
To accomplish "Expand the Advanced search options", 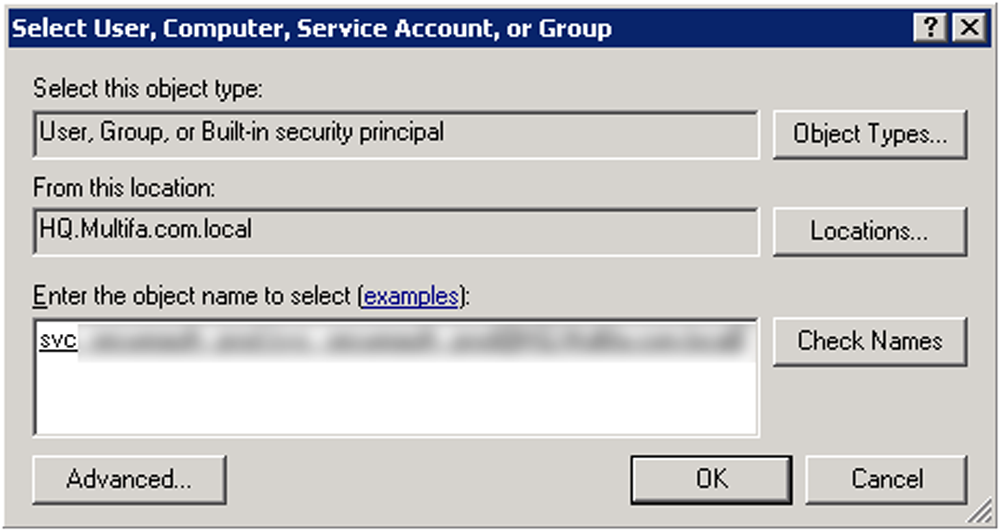I will point(129,479).
